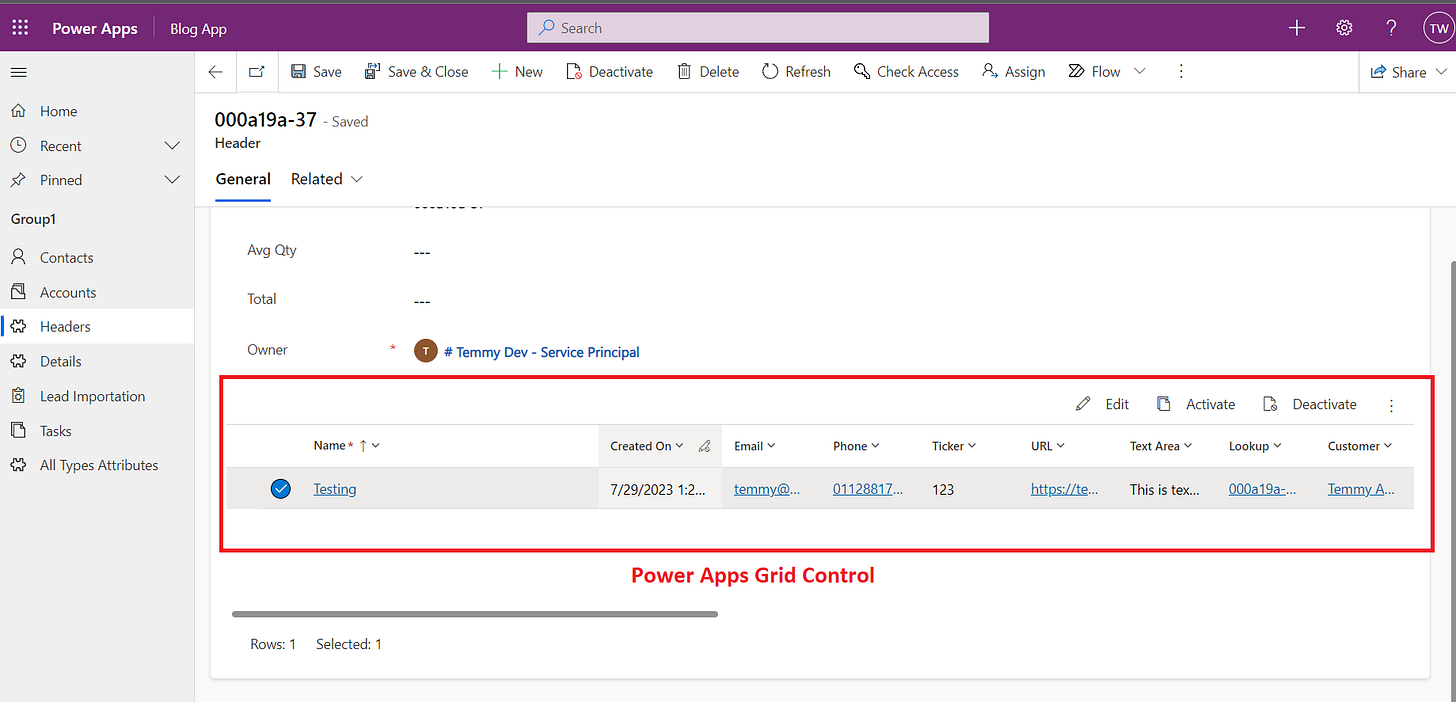
Task: Click the search box
Action: point(758,28)
